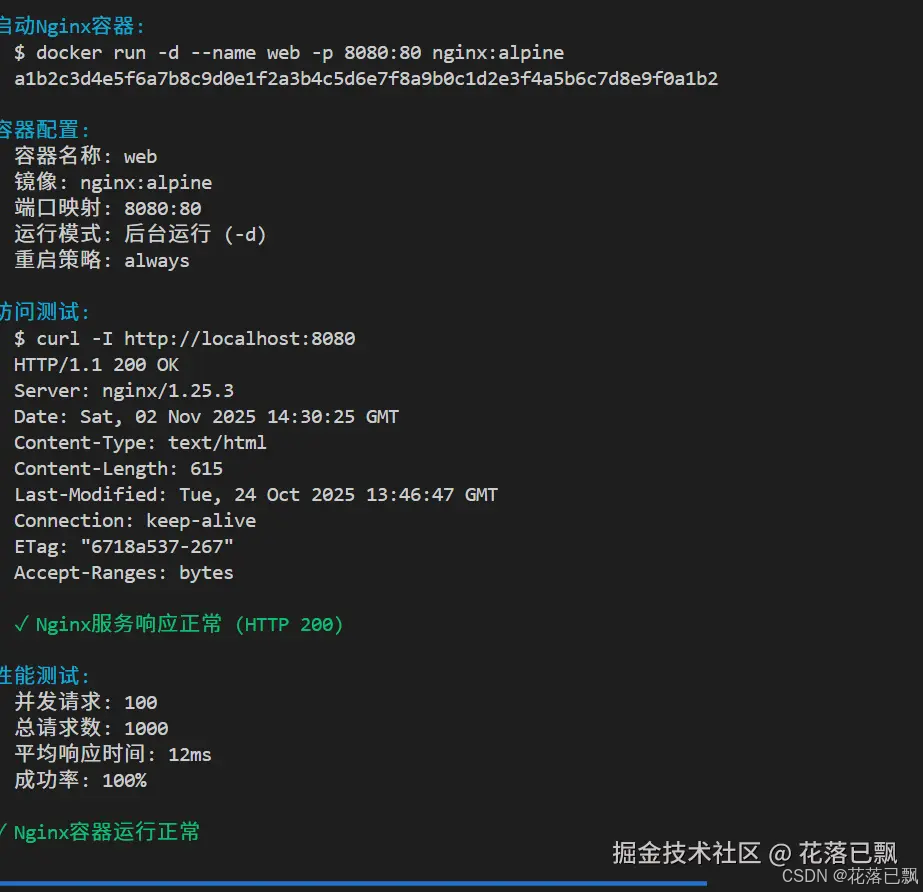Image resolution: width=923 pixels, height=892 pixels.
Task: Click the '重启策略: always' line
Action: (x=102, y=260)
